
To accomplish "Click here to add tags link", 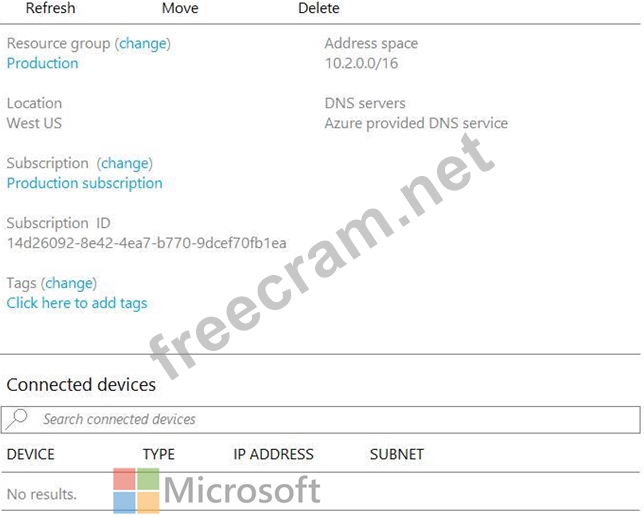I will click(77, 303).
